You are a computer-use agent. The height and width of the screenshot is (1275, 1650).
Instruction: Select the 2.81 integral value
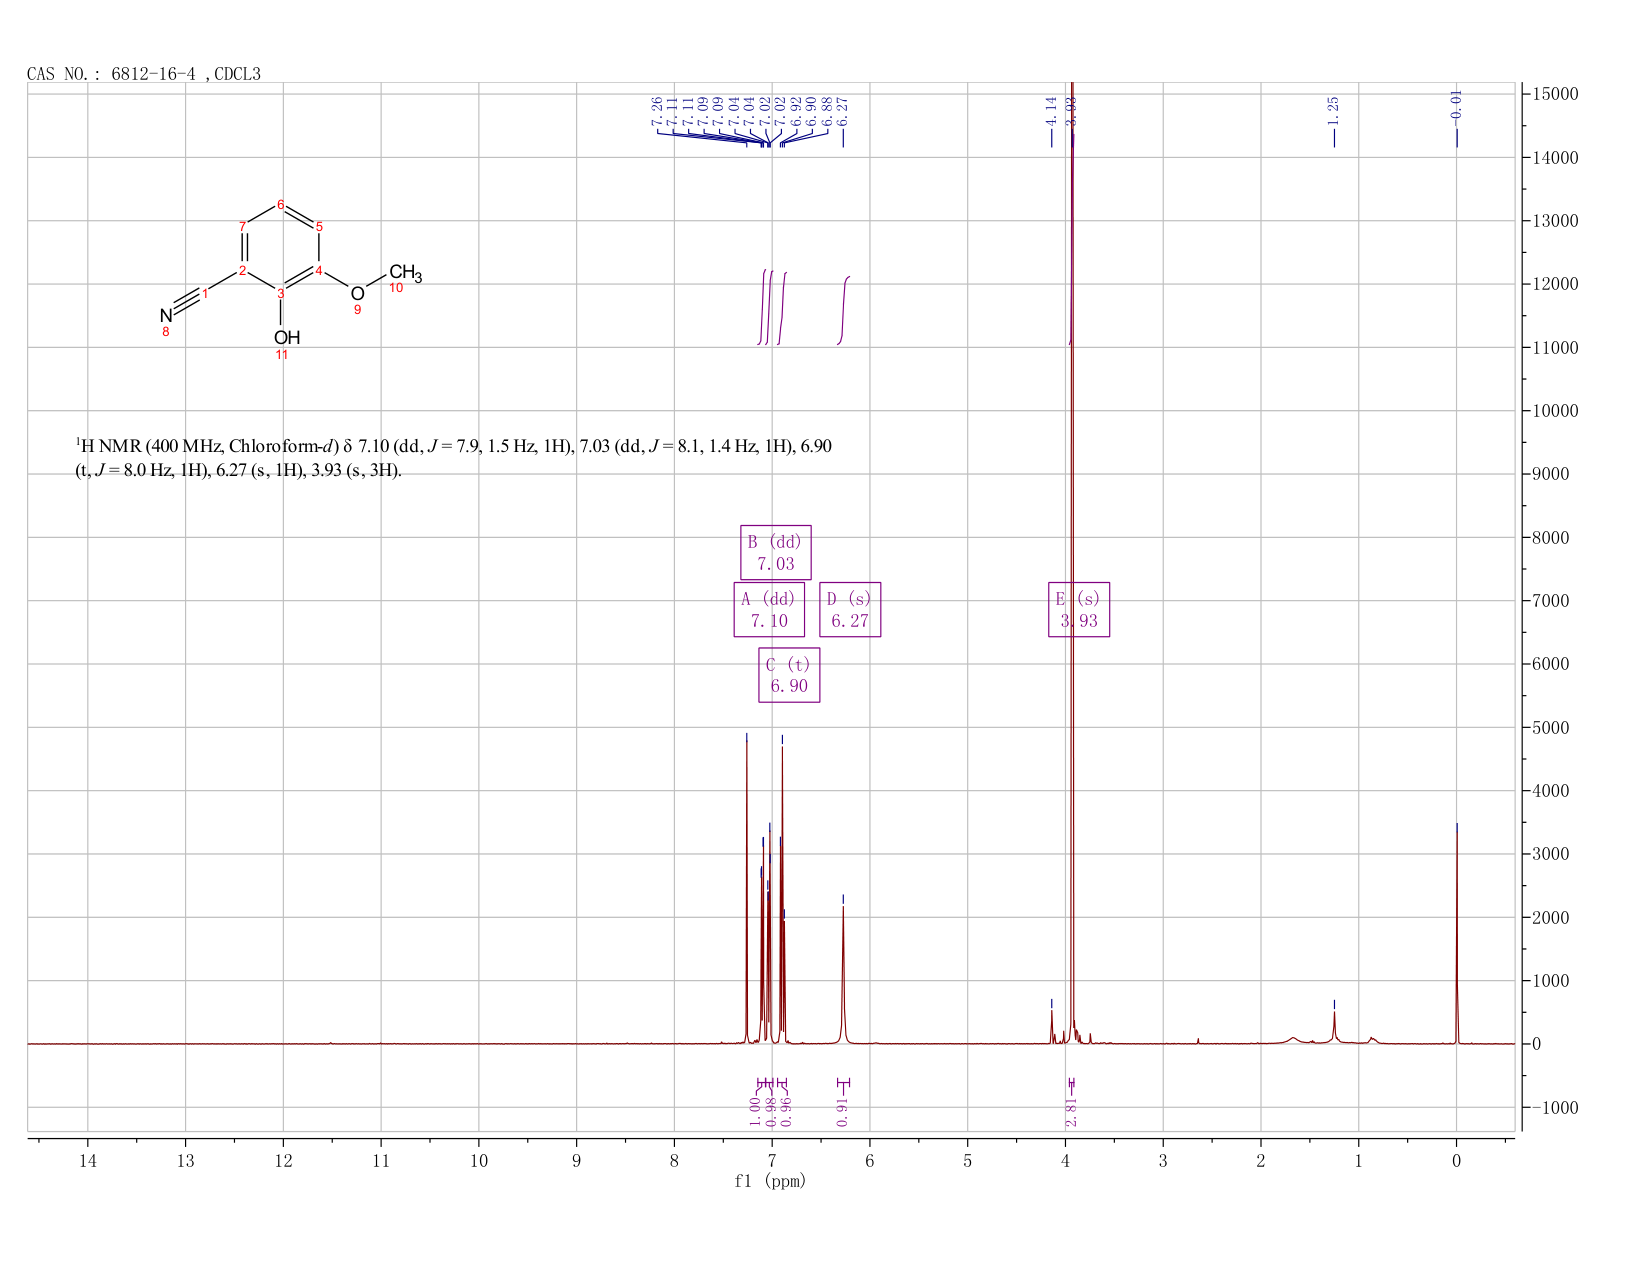click(1071, 1112)
